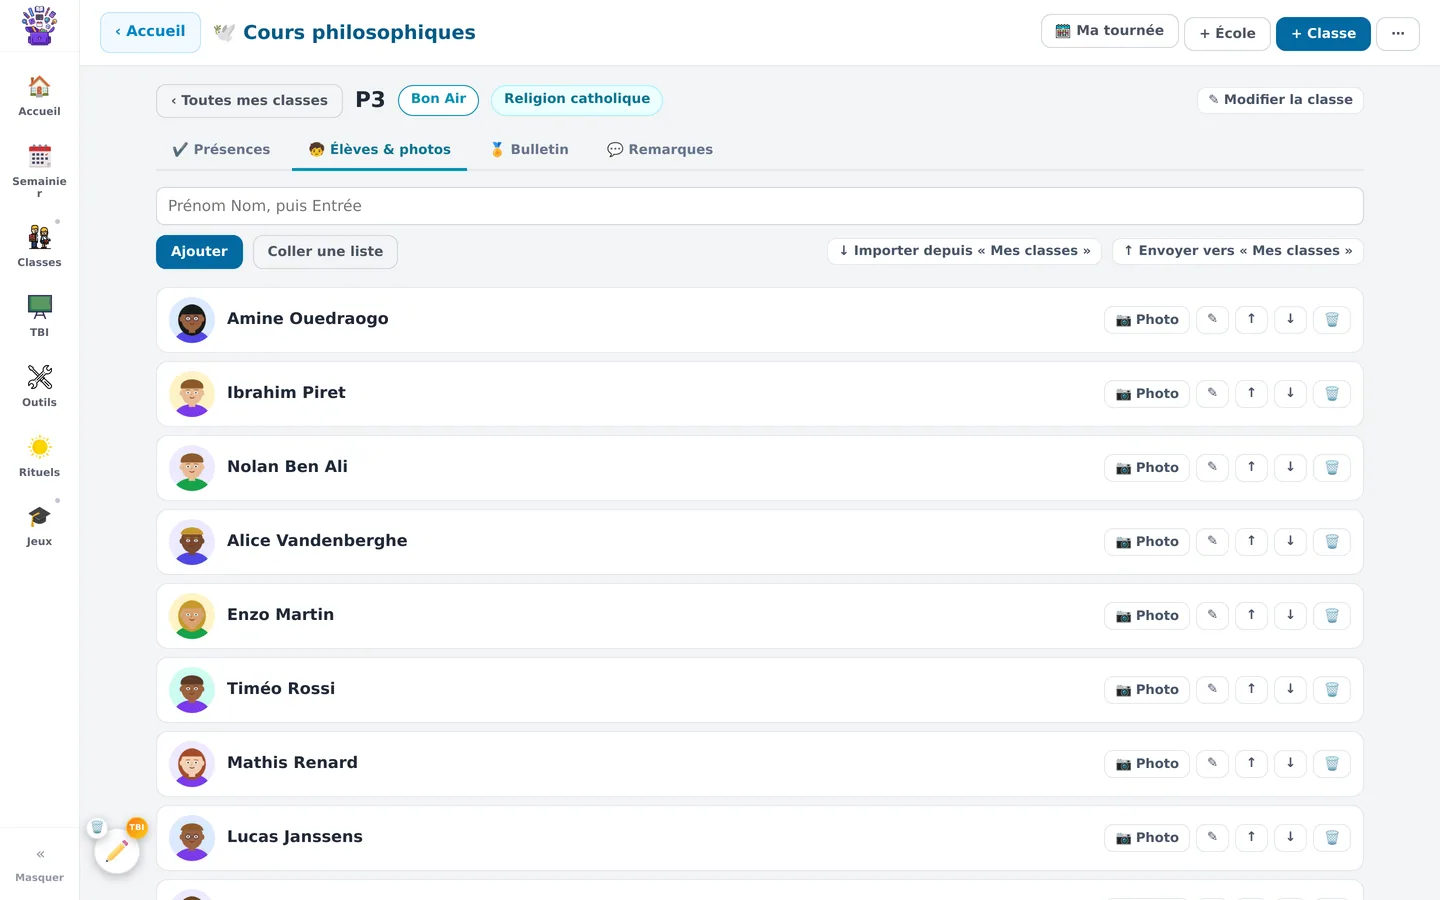Image resolution: width=1440 pixels, height=900 pixels.
Task: Send students to « Mes classes »
Action: (1238, 251)
